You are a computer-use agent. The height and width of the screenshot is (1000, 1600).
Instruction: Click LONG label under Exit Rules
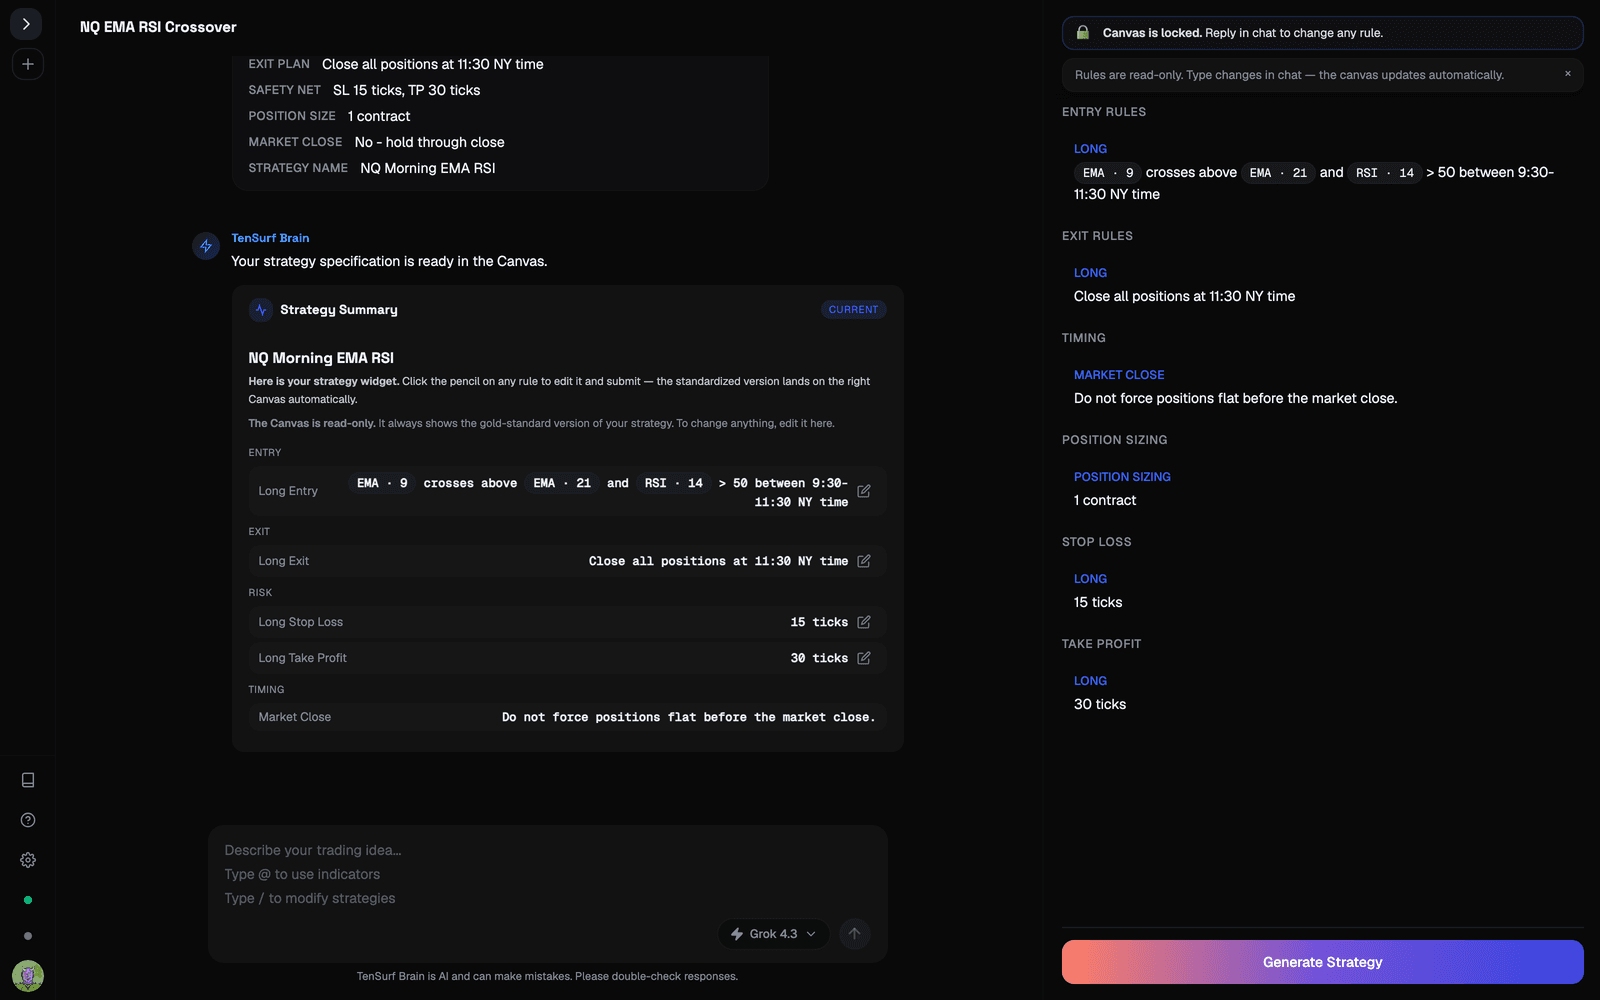click(1090, 273)
